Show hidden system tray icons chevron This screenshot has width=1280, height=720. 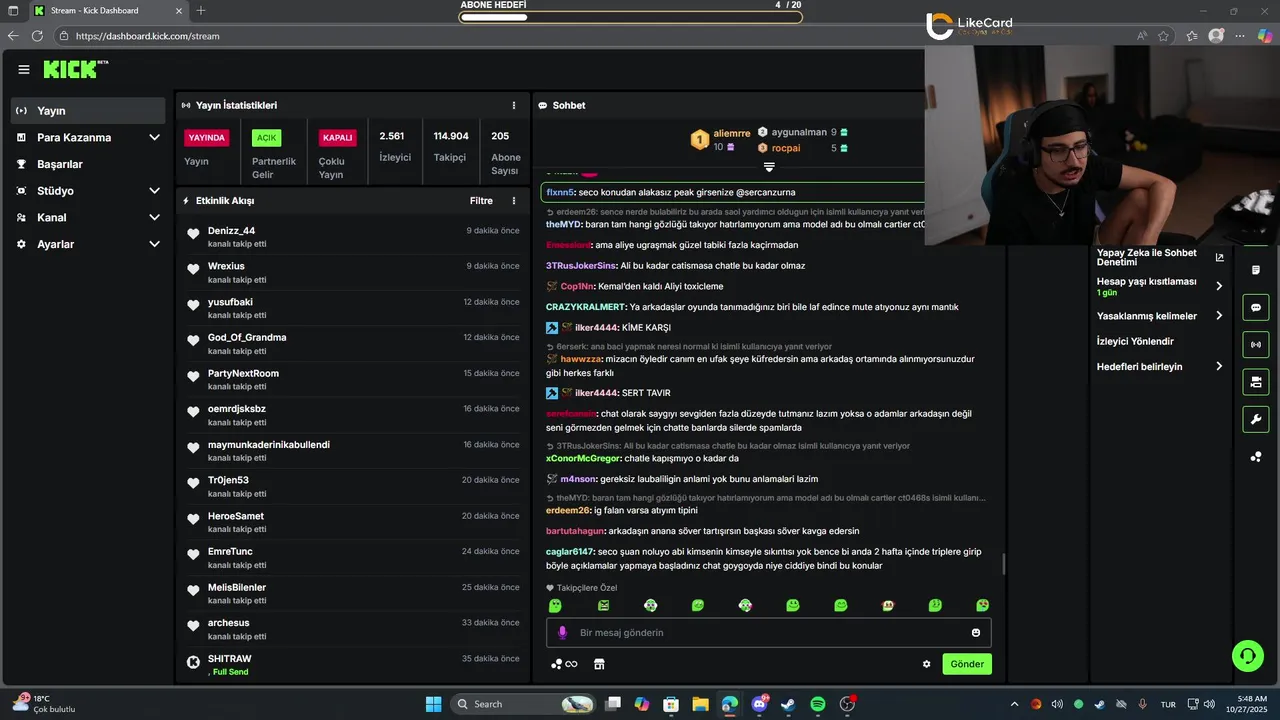(x=1014, y=704)
